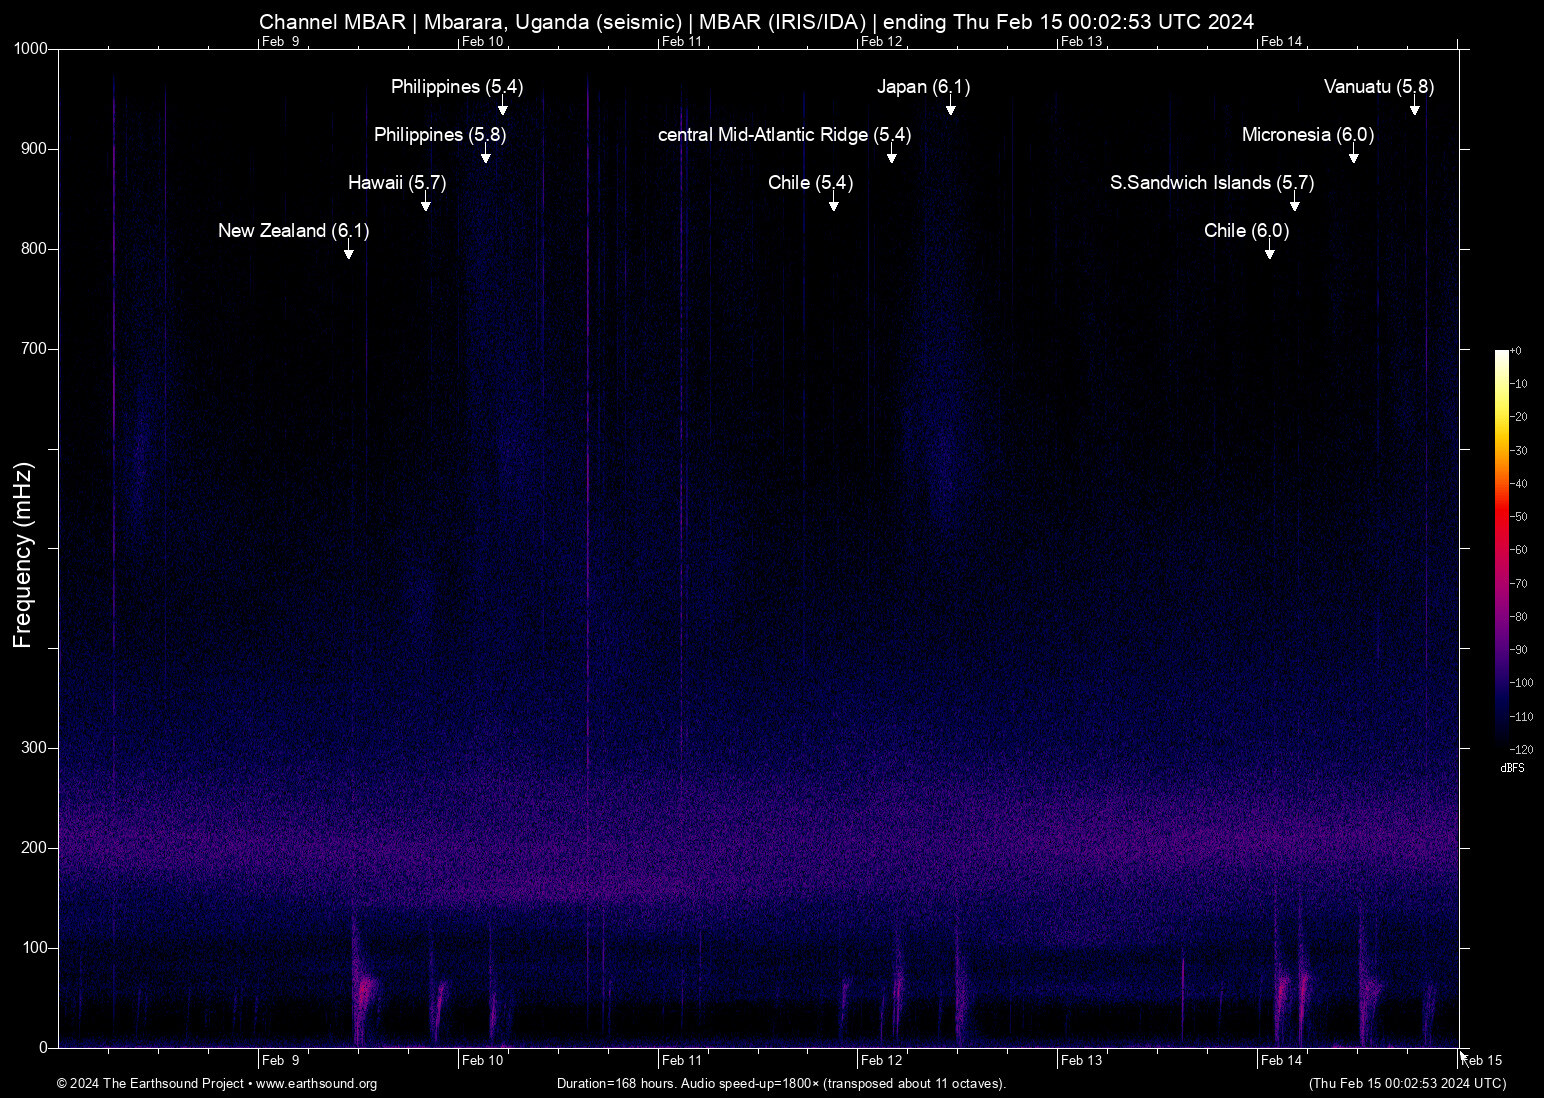Select the Feb 13 date tick label

coord(1083,1060)
